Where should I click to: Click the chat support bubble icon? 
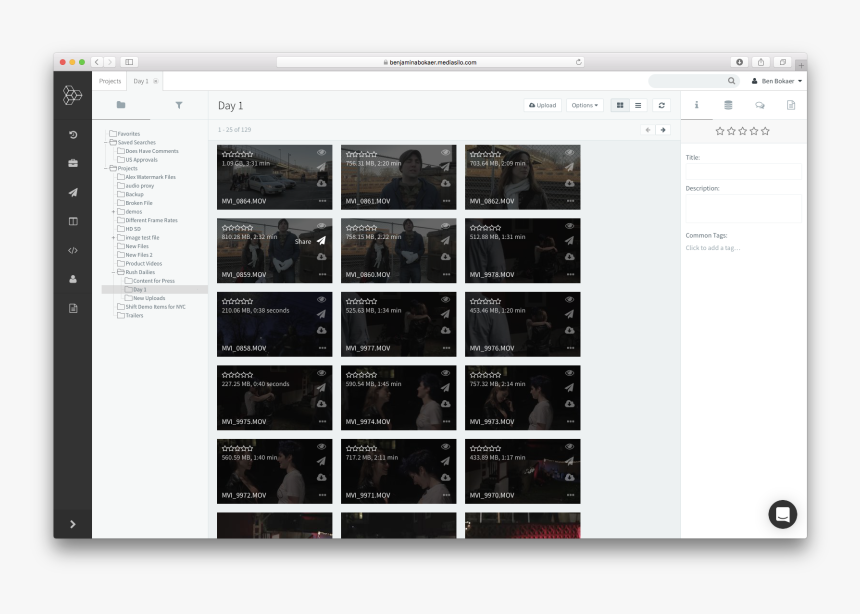pos(782,514)
